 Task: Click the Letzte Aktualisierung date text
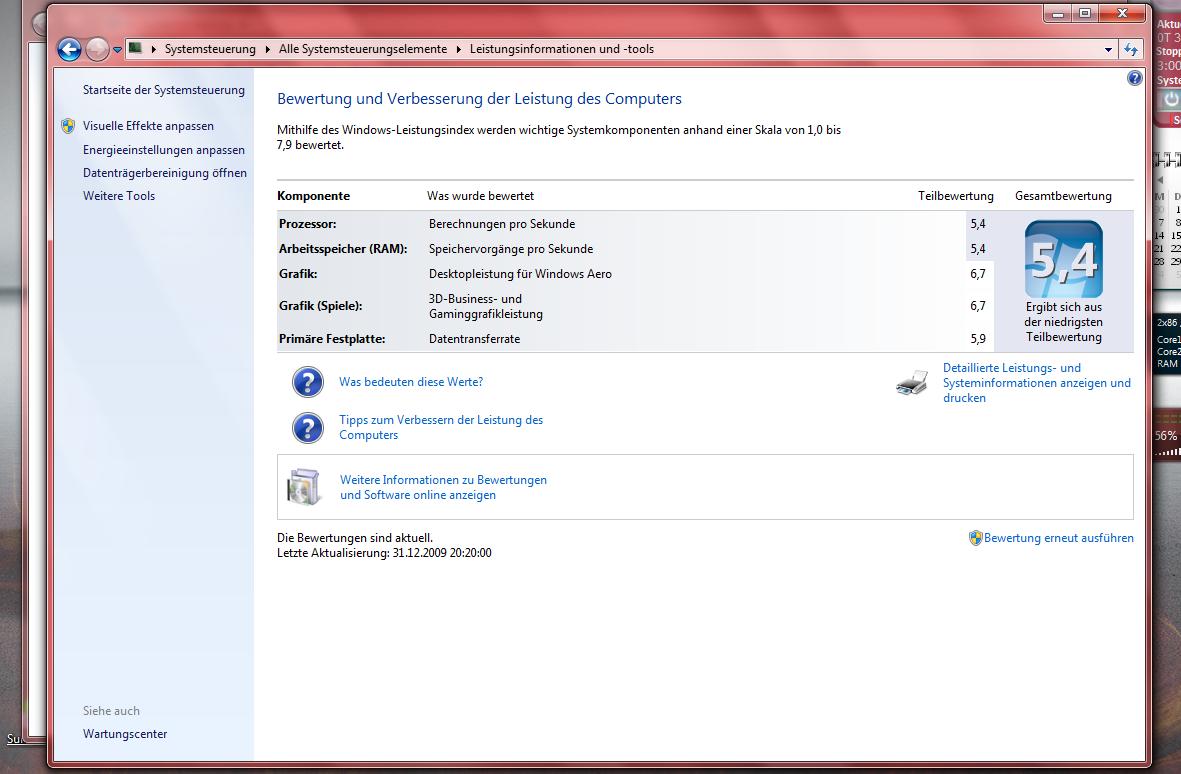point(384,553)
